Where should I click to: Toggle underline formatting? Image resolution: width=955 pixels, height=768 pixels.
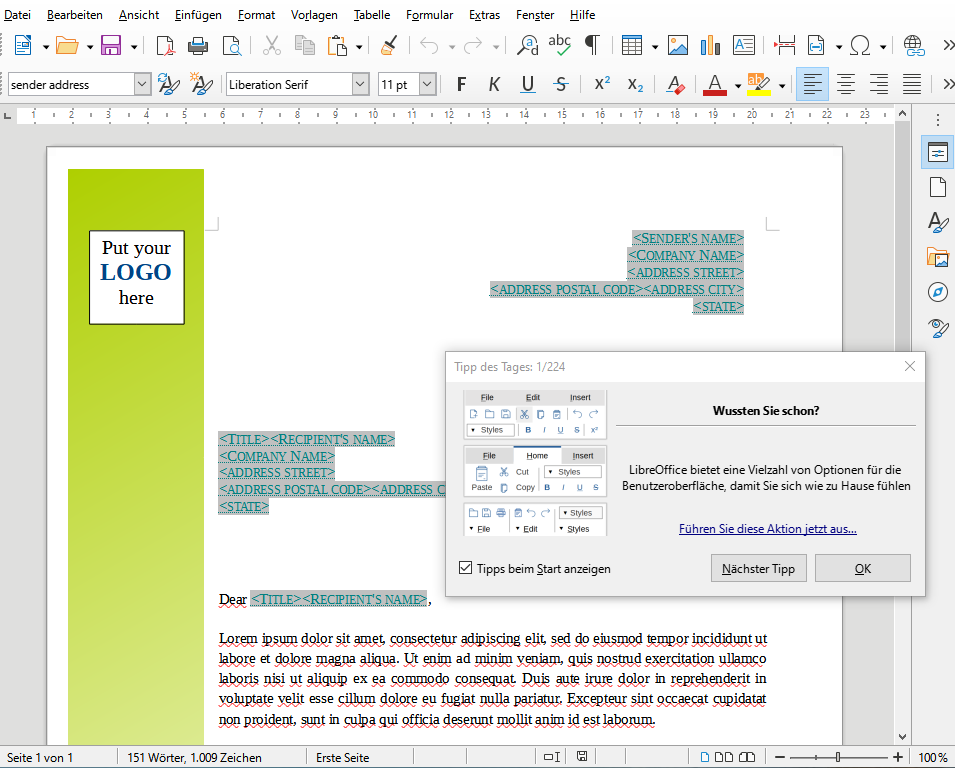click(528, 85)
